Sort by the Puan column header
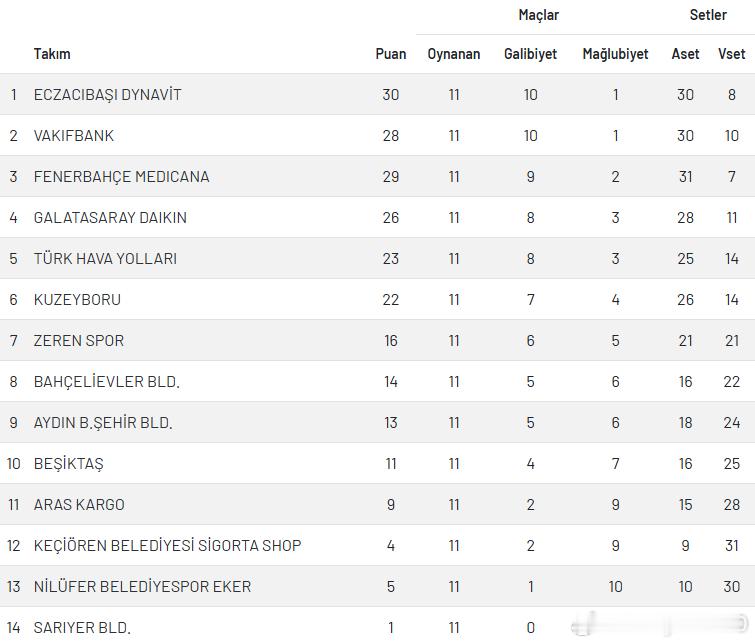This screenshot has height=644, width=755. click(391, 54)
